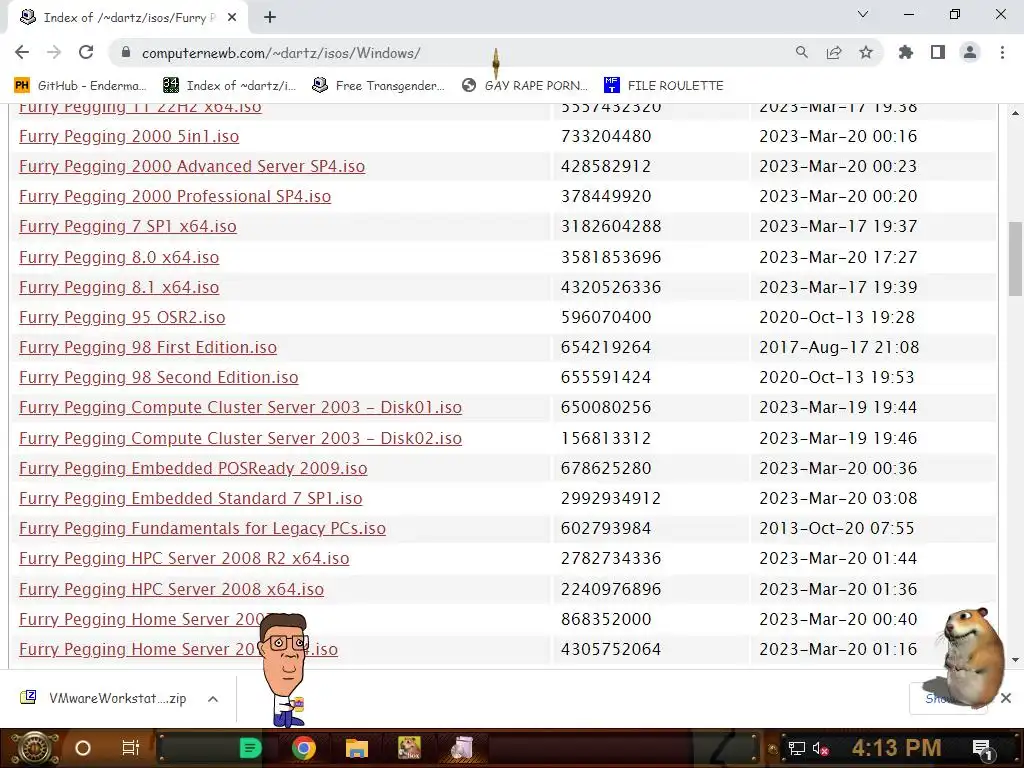
Task: Click the date '2013-Oct-20 07:55'
Action: pos(837,528)
